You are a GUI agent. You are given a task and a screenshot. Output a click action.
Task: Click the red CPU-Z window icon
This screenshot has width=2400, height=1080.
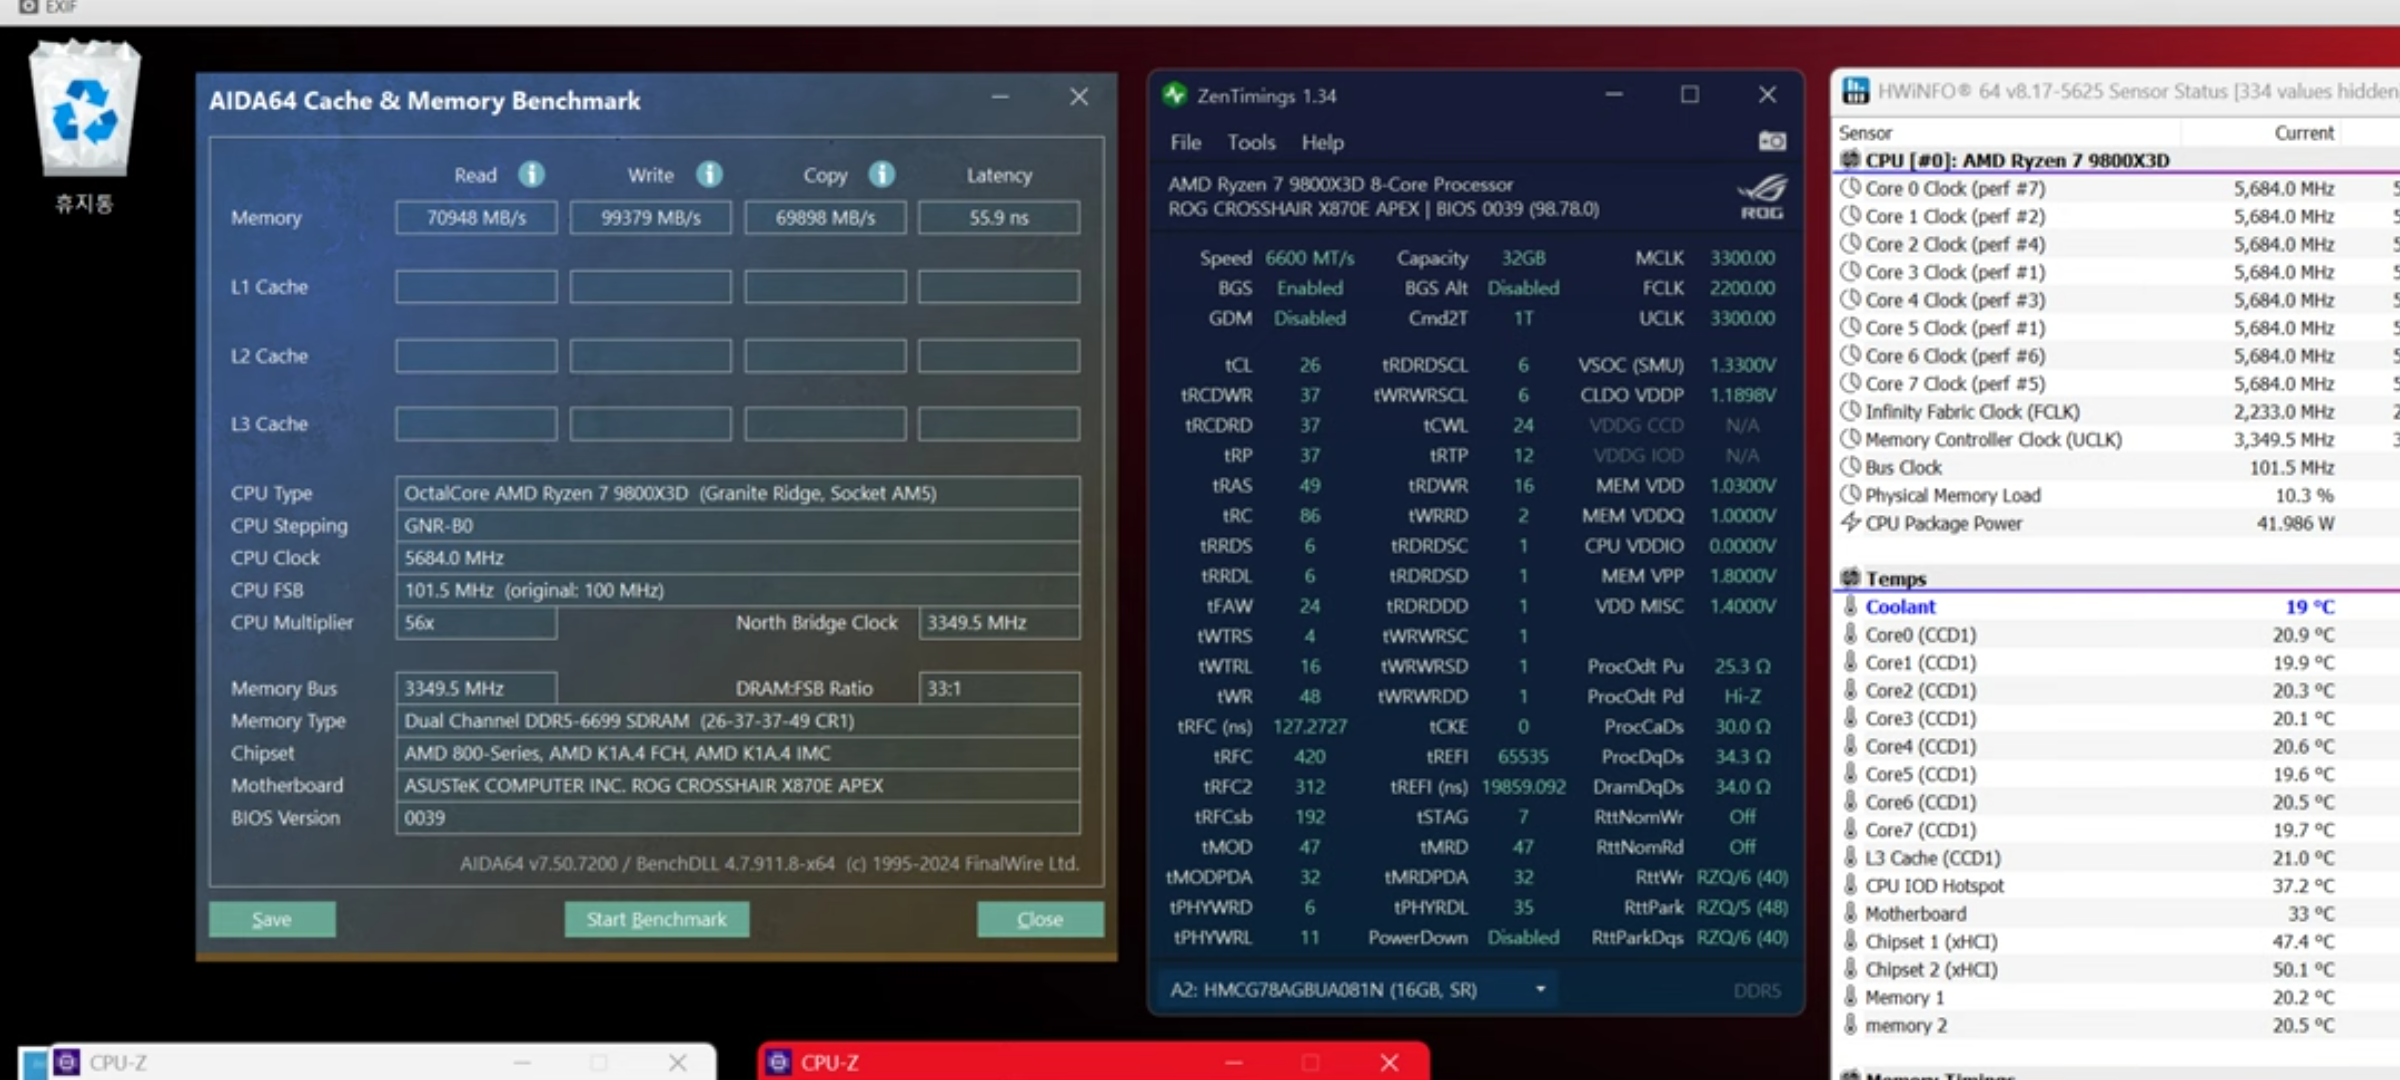pos(779,1062)
